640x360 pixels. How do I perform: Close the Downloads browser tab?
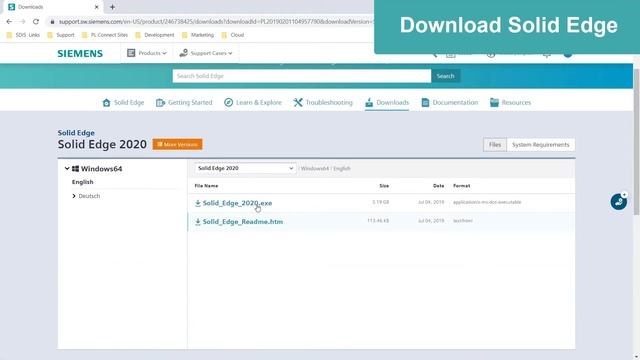pos(97,7)
